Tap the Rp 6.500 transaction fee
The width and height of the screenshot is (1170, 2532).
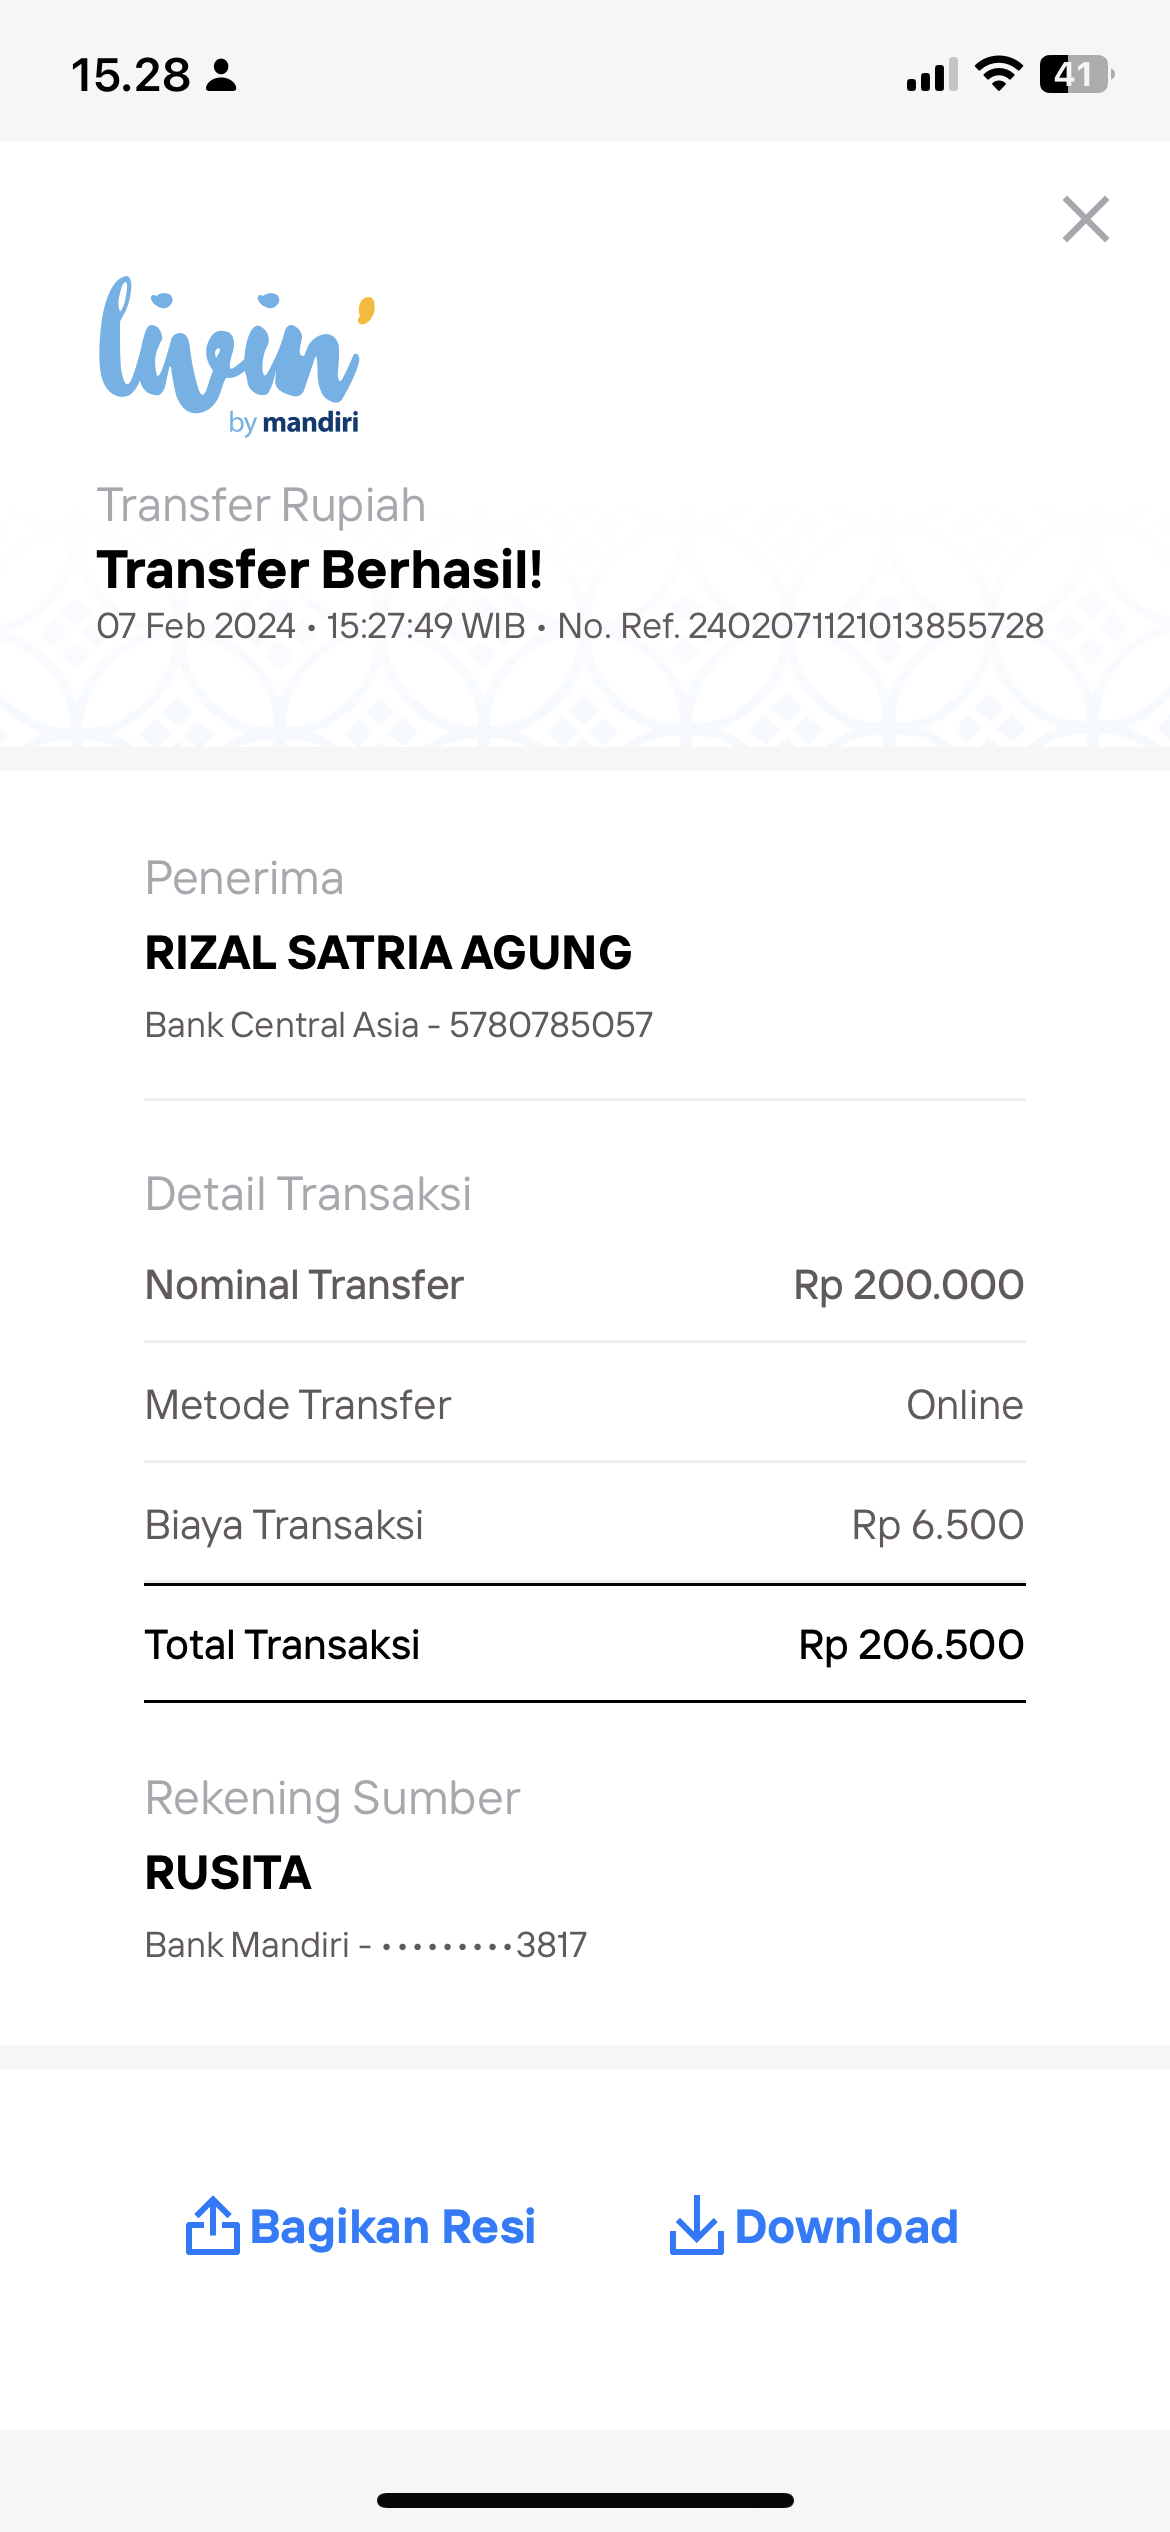click(x=937, y=1525)
